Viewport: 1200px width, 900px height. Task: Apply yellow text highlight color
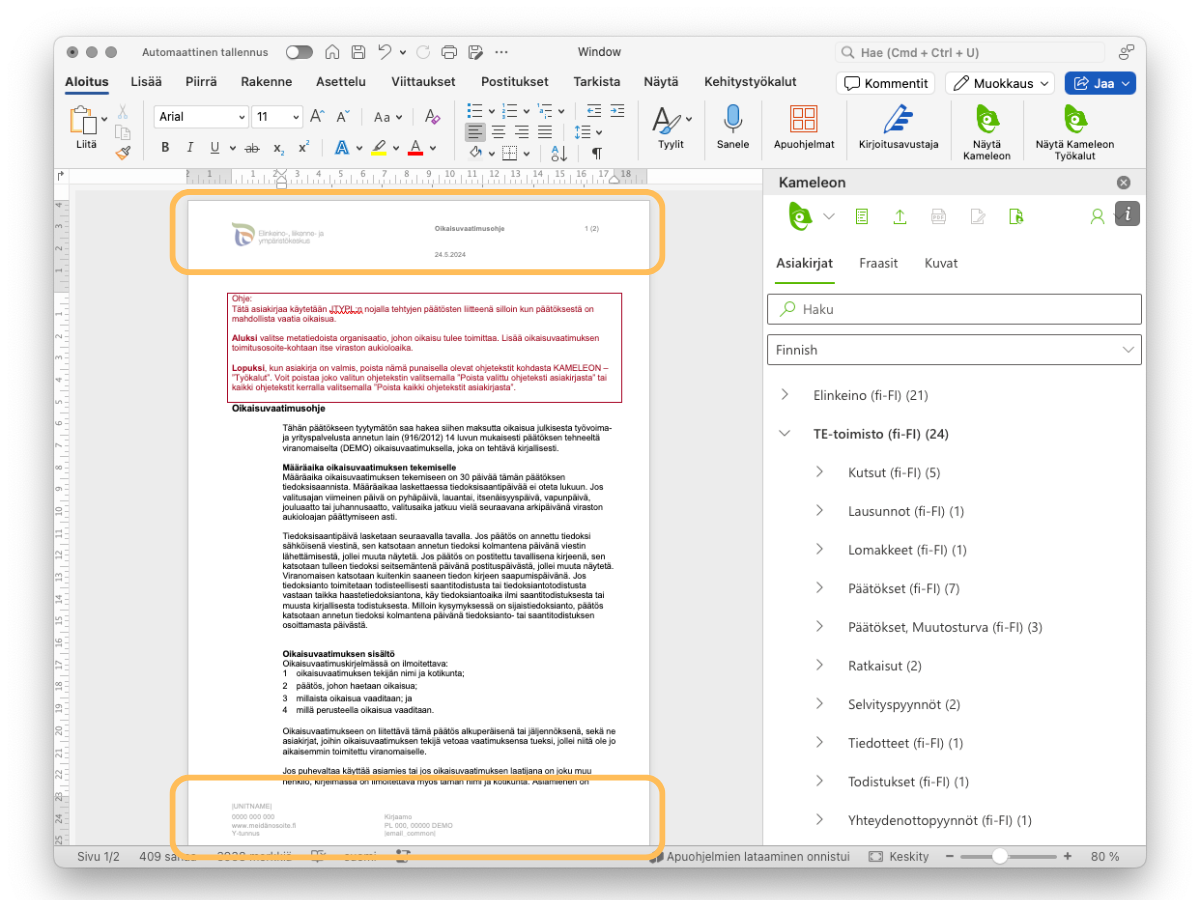(378, 148)
